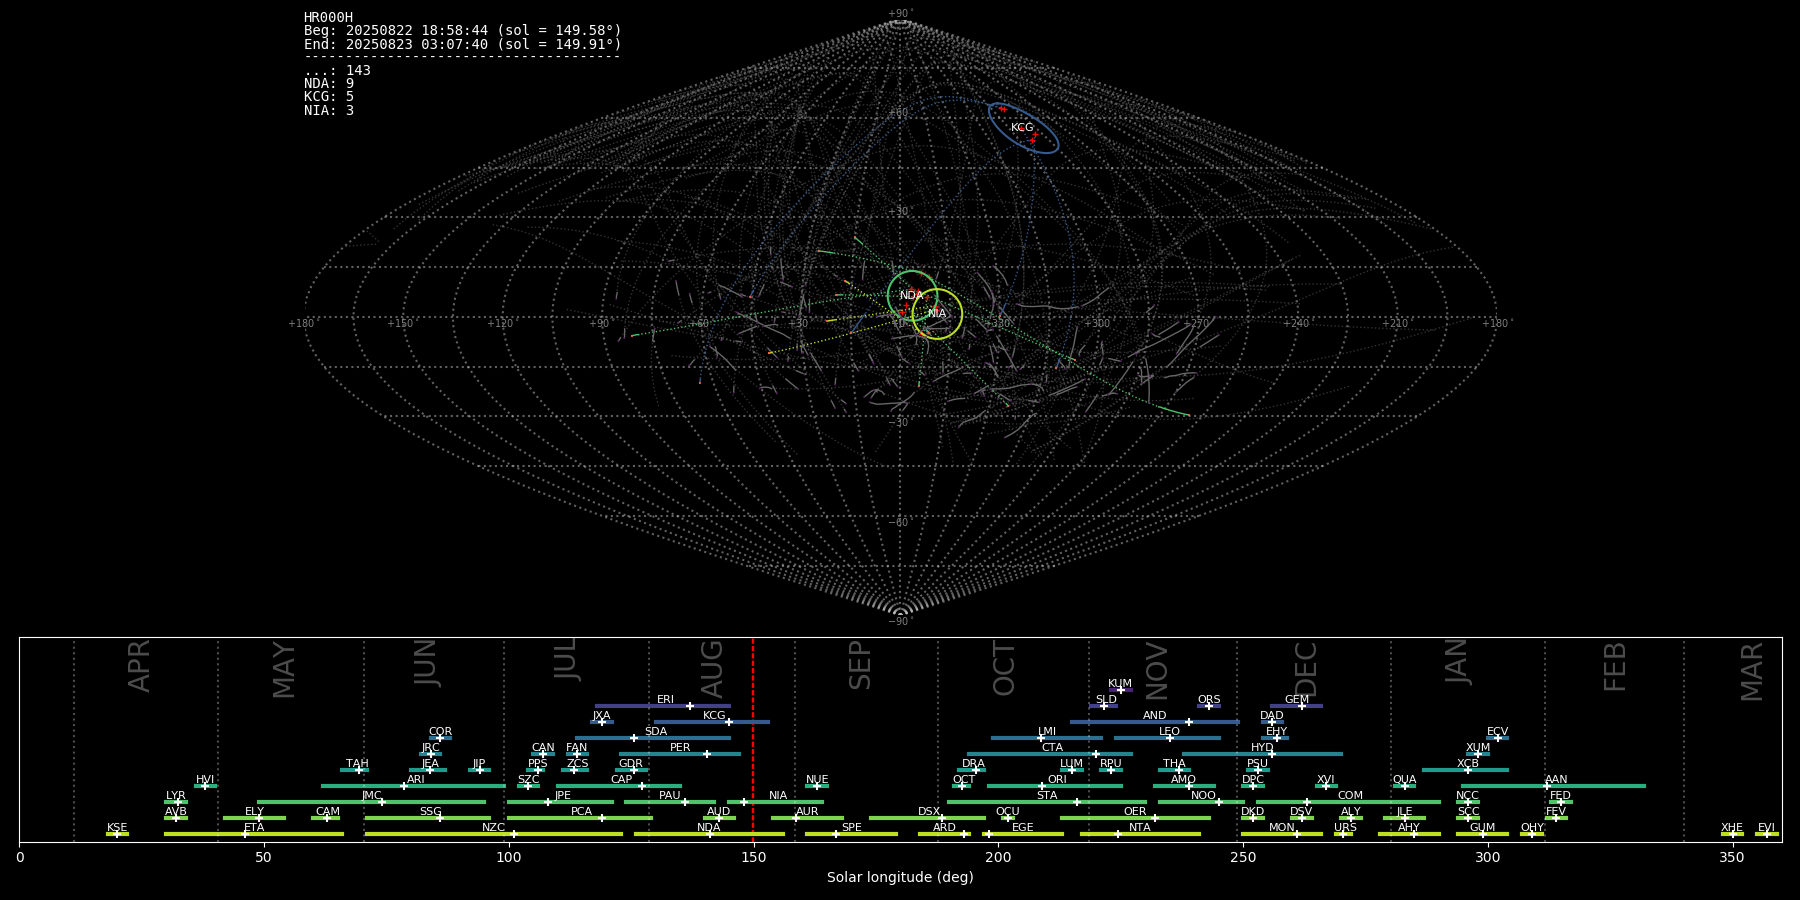The image size is (1800, 900).
Task: Click the '+270' longitude label on map
Action: (x=1197, y=323)
